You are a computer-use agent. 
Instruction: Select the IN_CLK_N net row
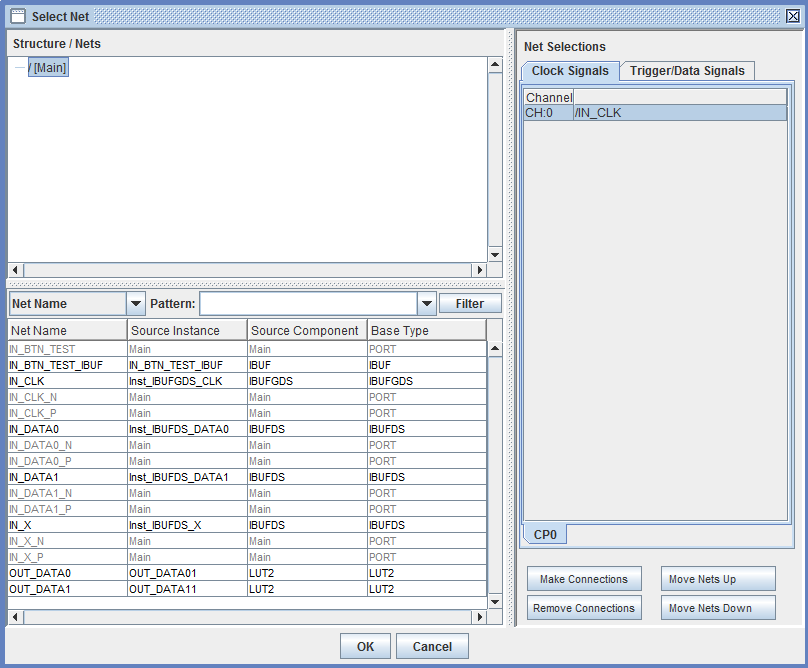click(247, 397)
